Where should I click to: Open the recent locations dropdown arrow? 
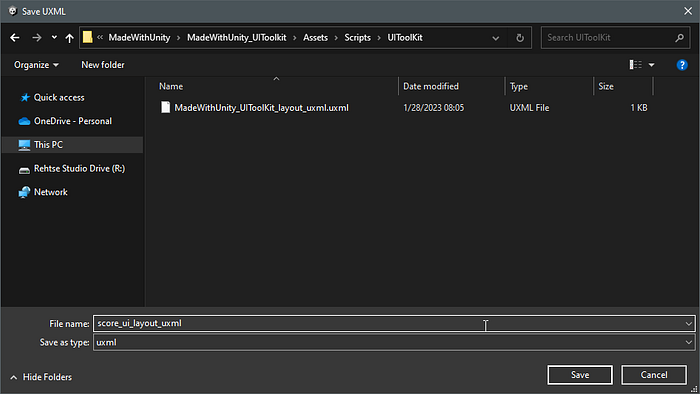[x=54, y=37]
